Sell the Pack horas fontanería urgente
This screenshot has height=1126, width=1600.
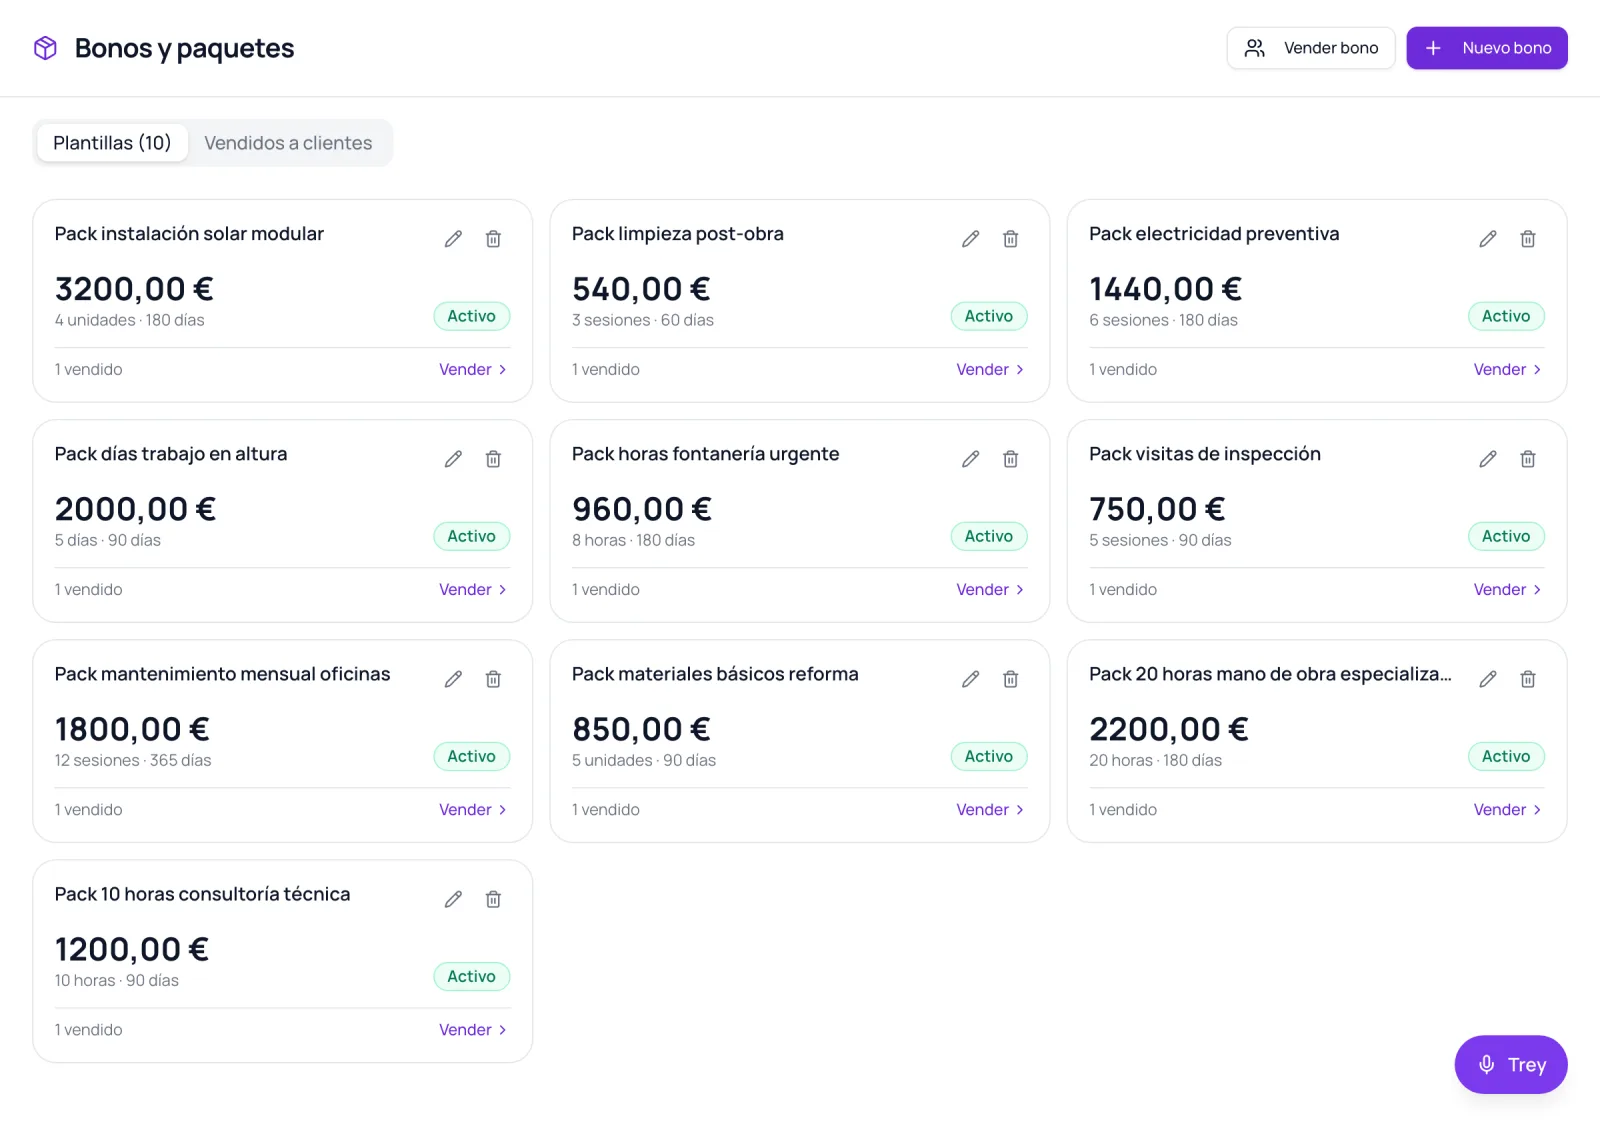[x=990, y=589]
